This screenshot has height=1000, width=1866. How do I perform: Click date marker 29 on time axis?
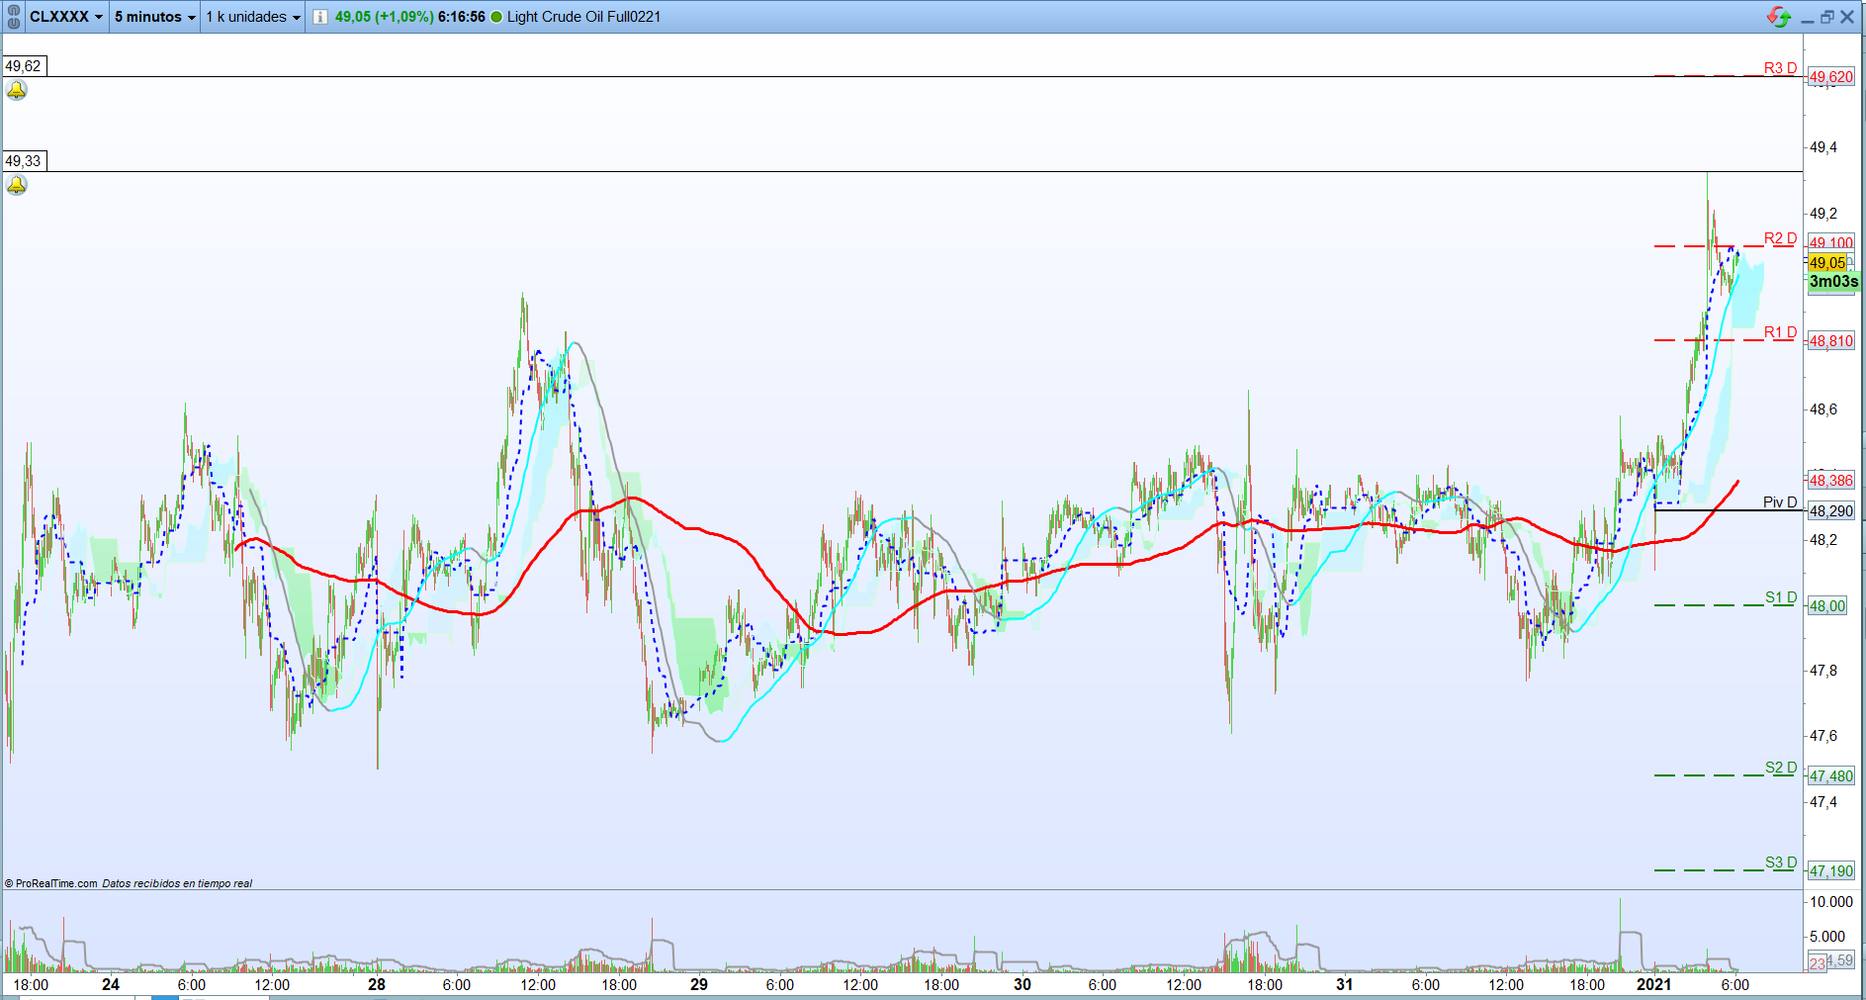[x=699, y=984]
